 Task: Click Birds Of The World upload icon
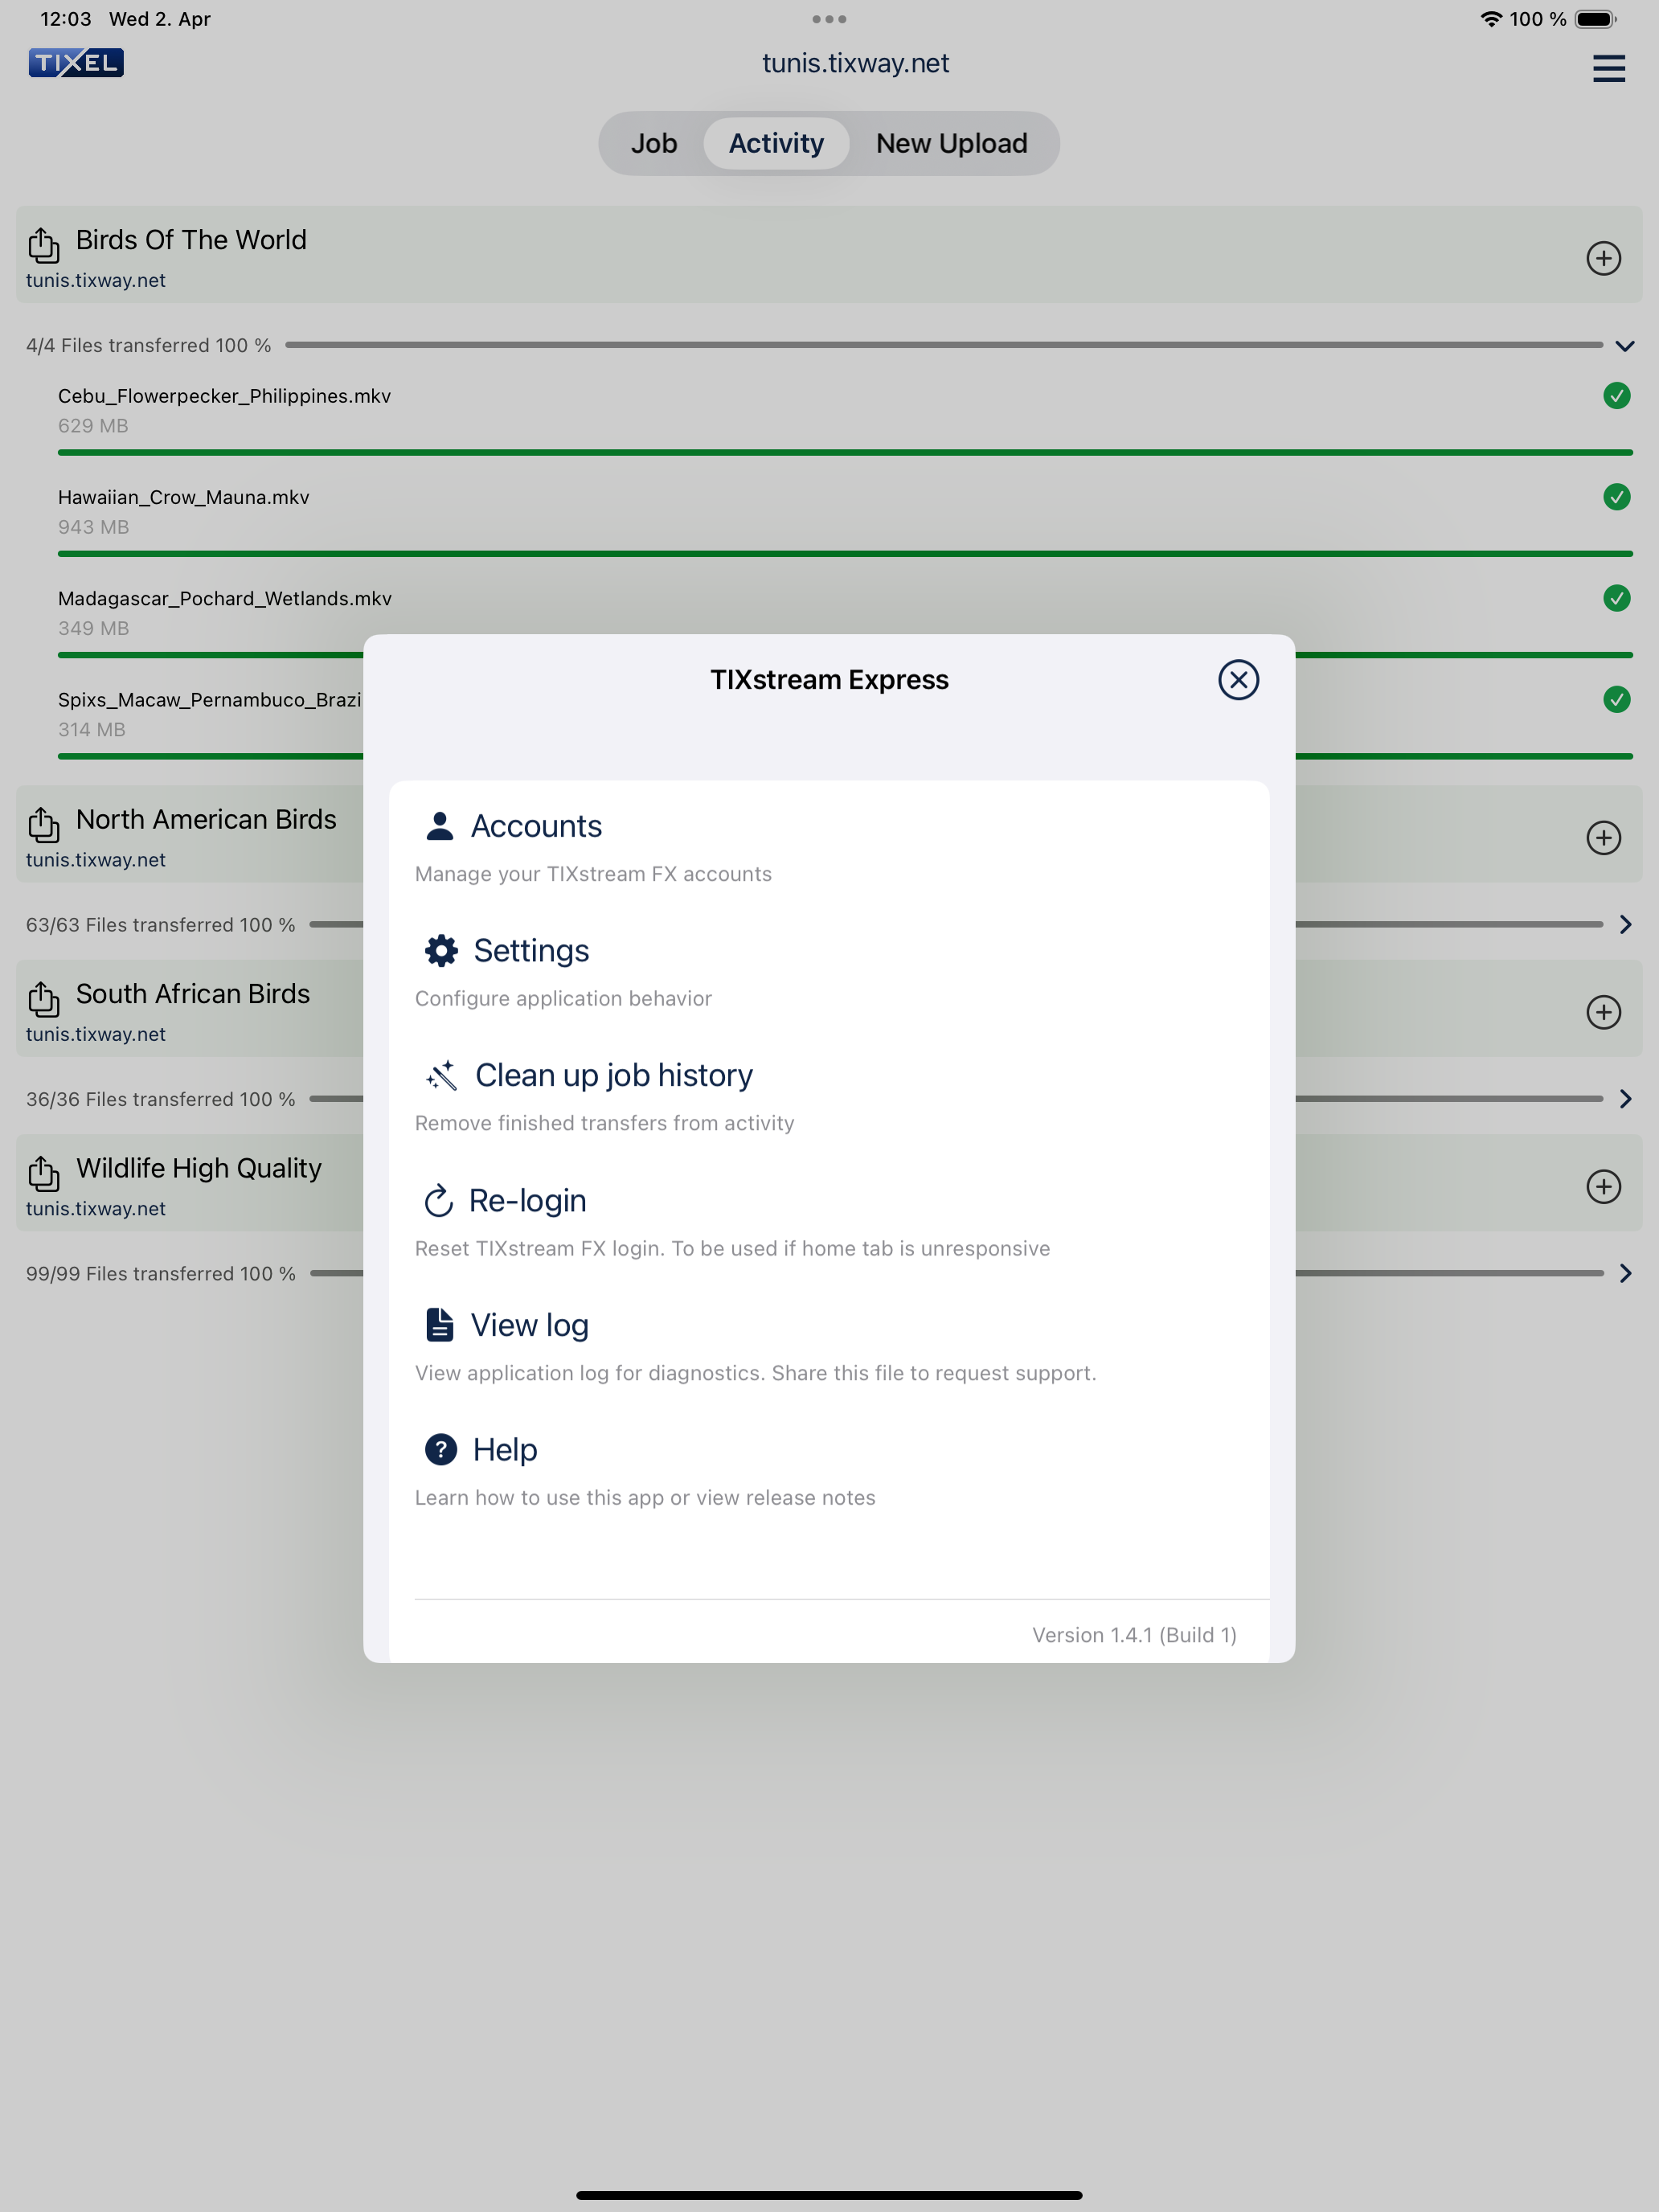click(43, 244)
